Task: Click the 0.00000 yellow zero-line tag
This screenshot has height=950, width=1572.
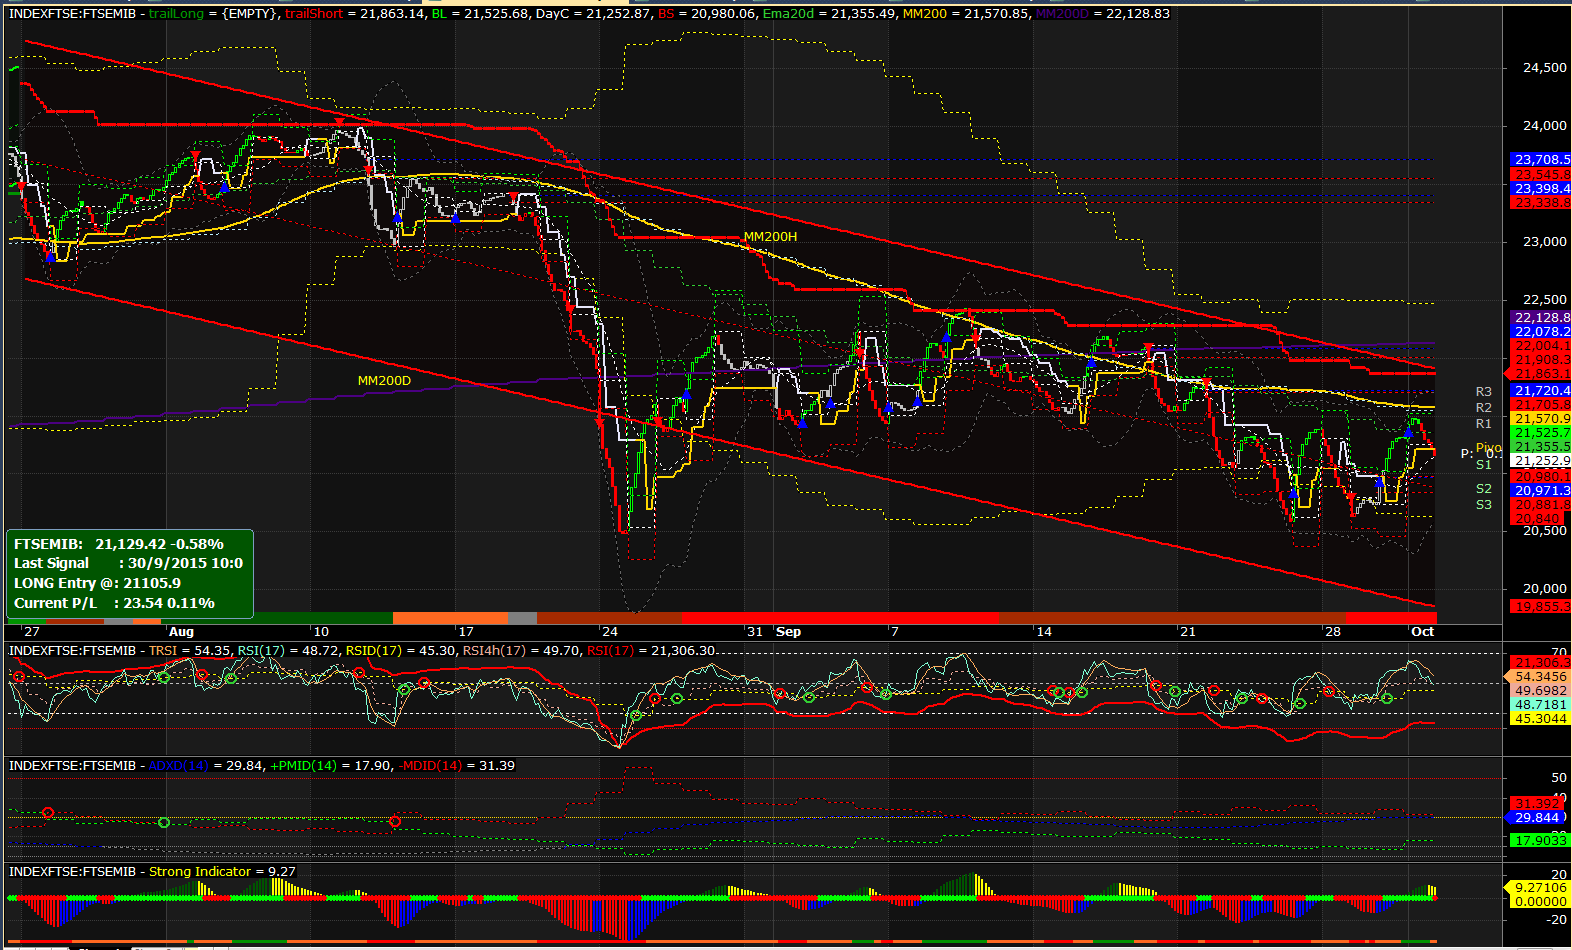Action: [x=1541, y=902]
